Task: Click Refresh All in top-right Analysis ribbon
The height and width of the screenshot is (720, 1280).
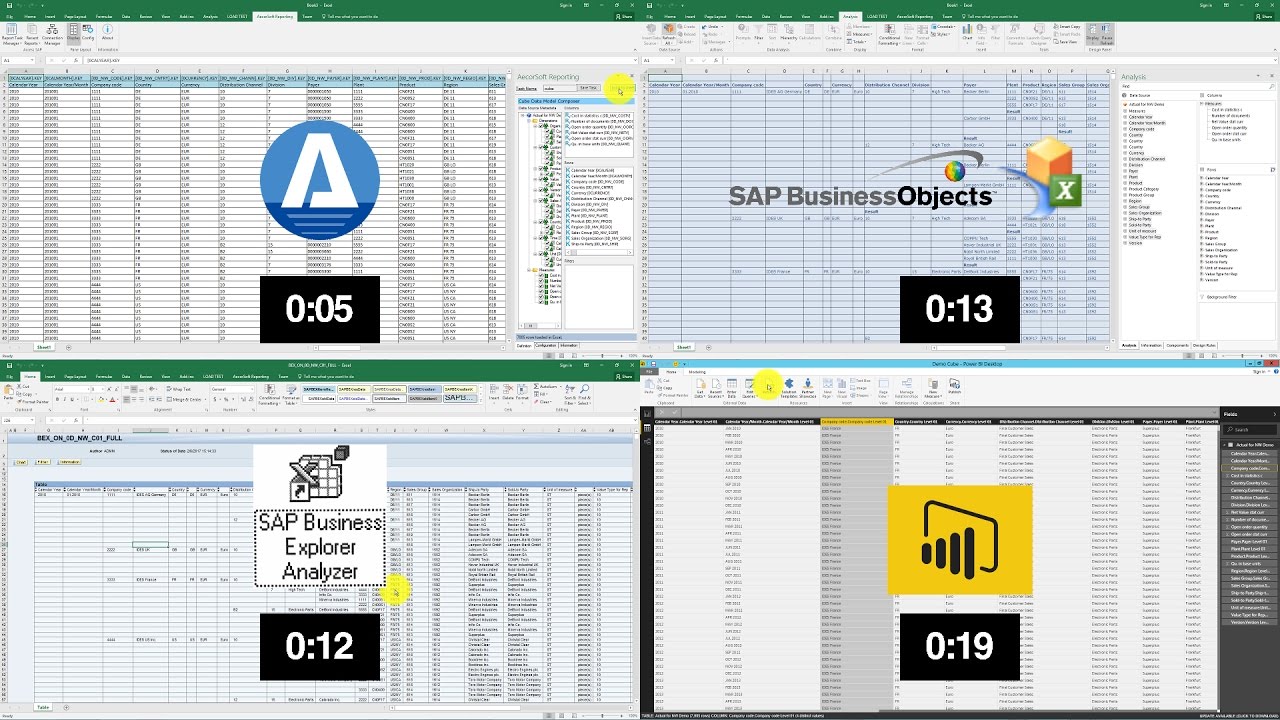Action: (x=669, y=35)
